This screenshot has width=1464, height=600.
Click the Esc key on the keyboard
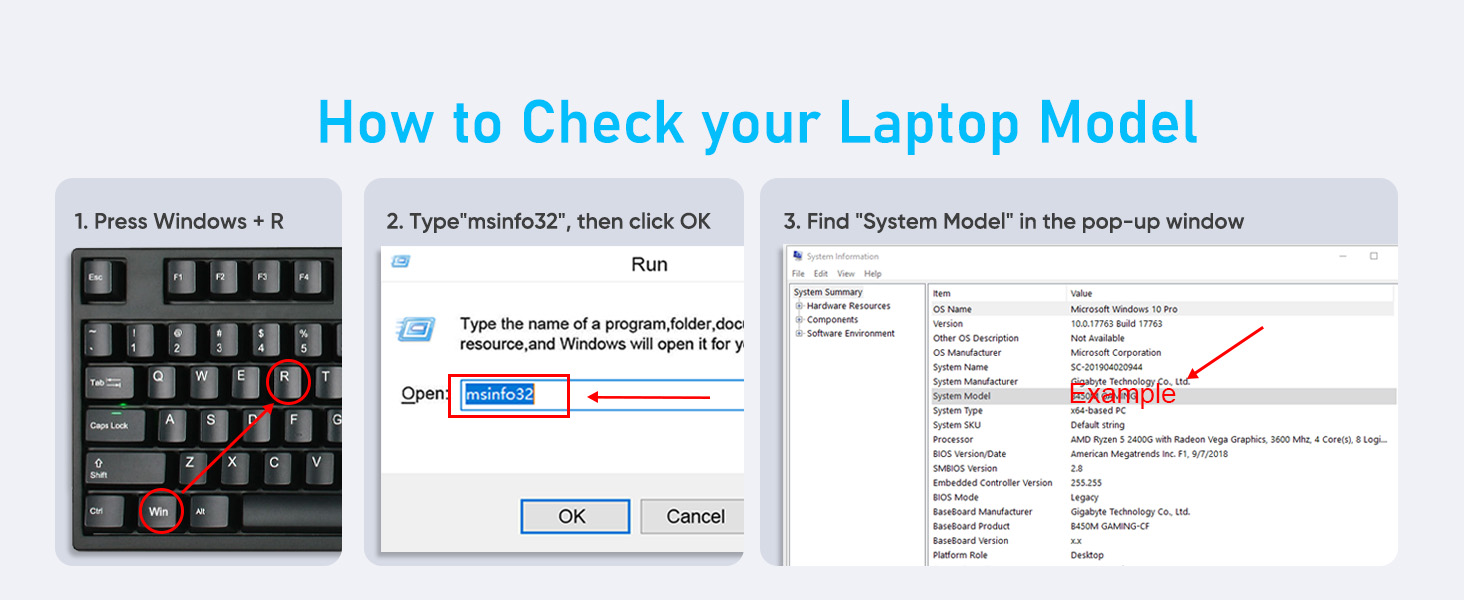(96, 278)
